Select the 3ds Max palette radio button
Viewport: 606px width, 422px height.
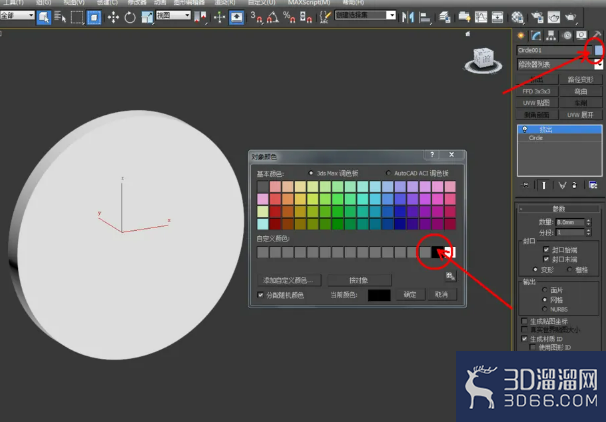coord(310,173)
